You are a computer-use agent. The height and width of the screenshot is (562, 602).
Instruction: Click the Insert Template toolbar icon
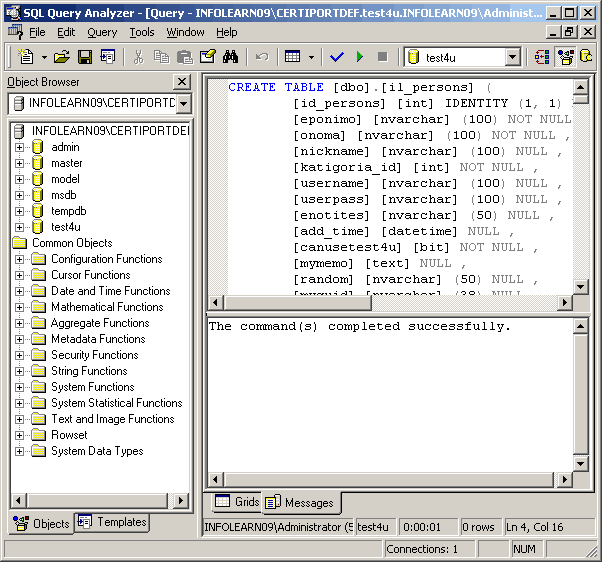108,57
